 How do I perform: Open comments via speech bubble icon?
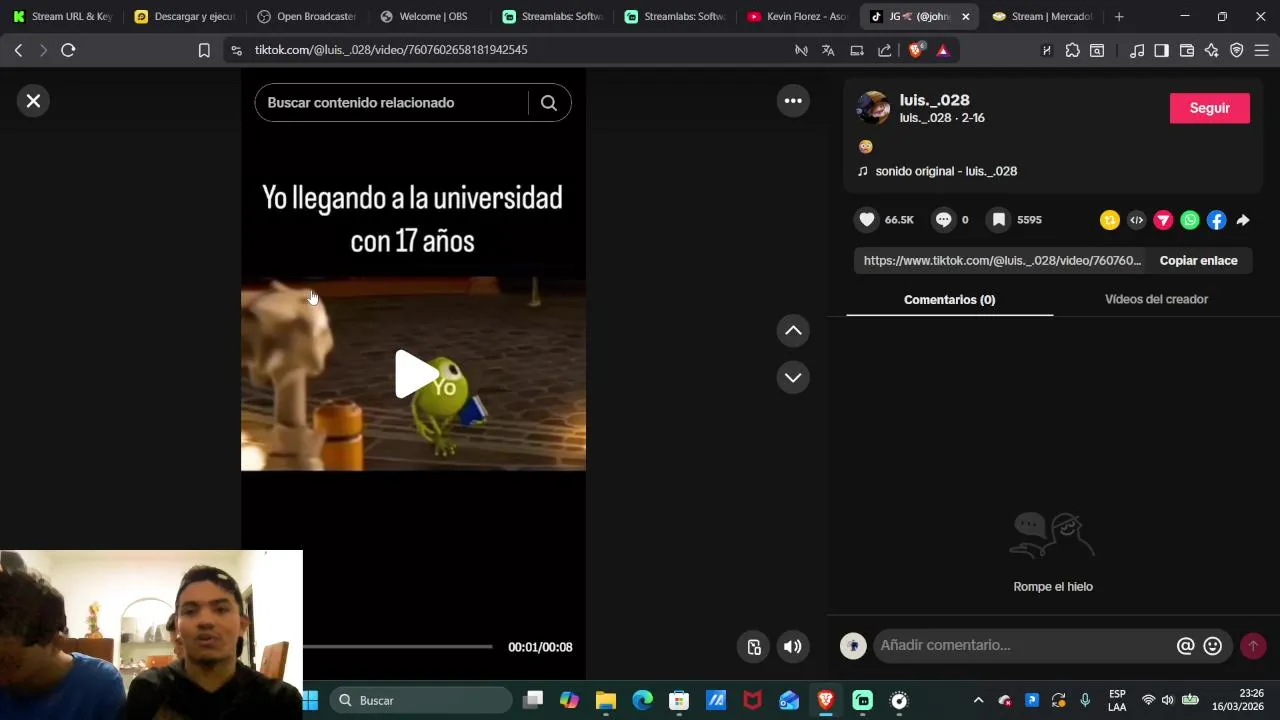click(943, 220)
